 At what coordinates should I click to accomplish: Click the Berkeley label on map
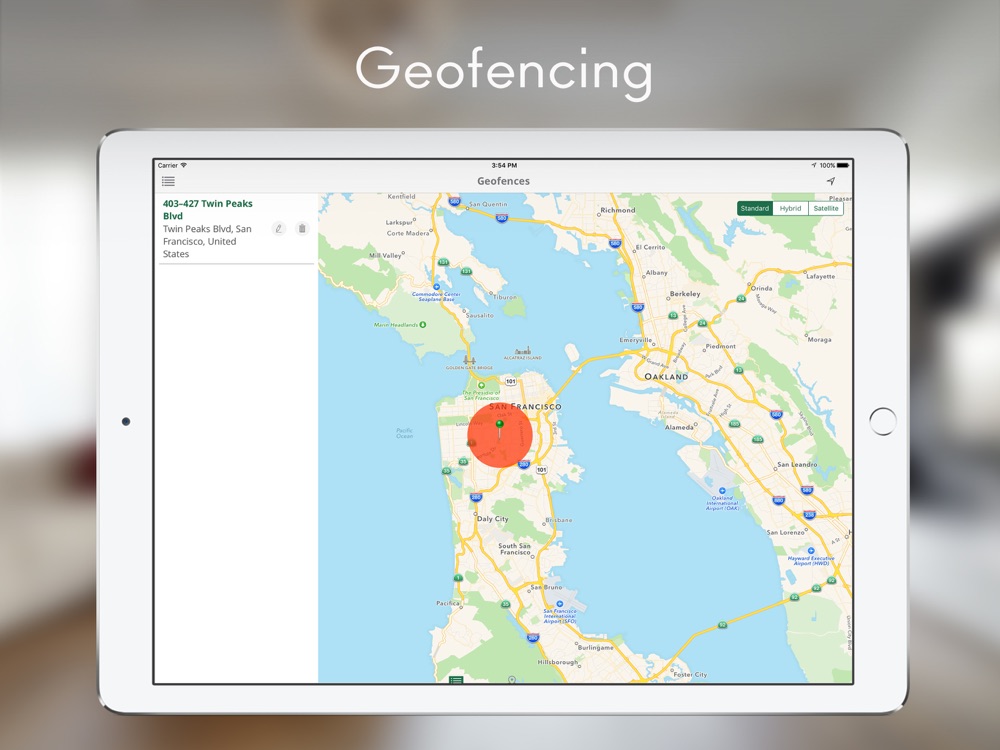coord(685,294)
